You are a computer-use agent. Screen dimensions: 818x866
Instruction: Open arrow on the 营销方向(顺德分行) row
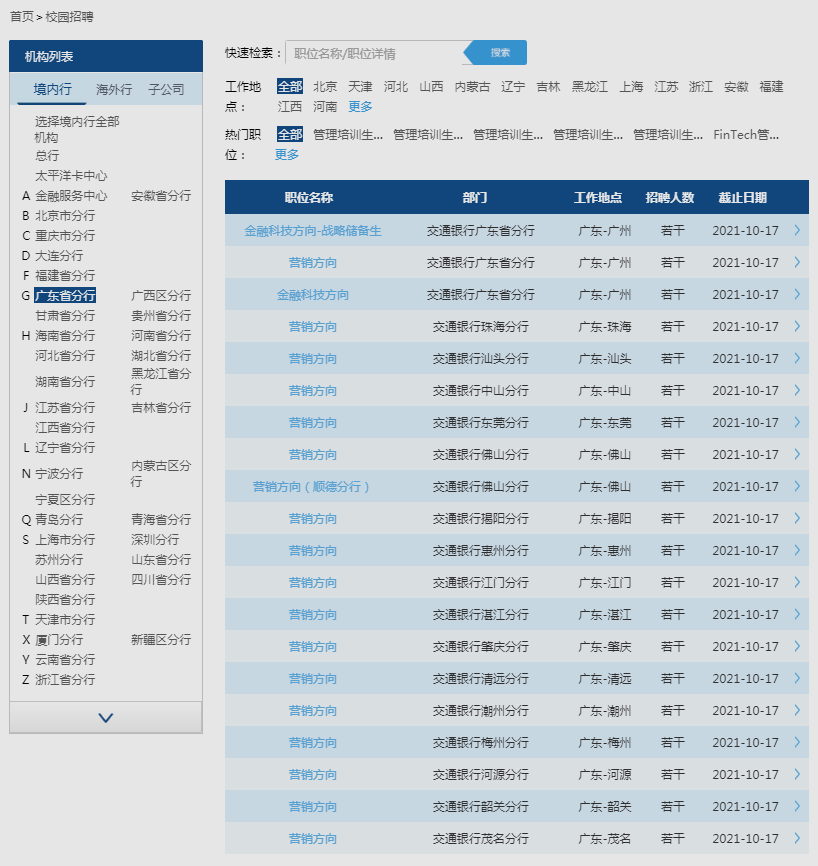pos(797,487)
